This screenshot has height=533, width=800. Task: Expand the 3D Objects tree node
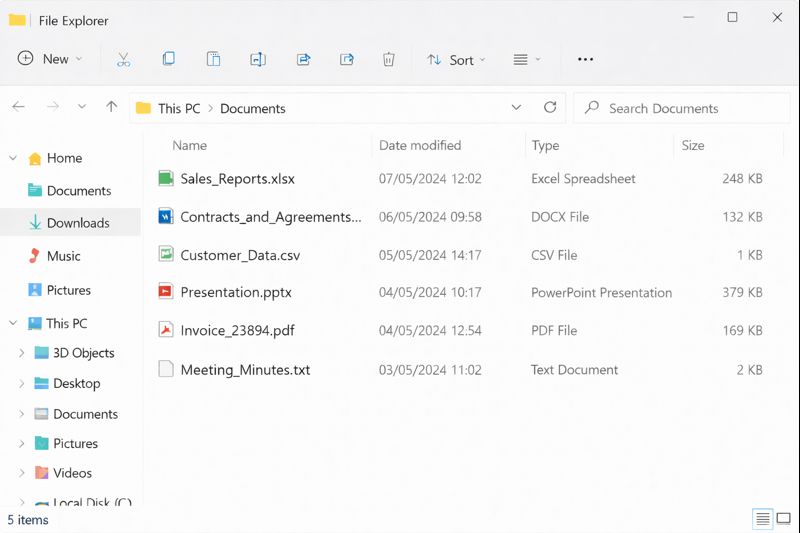click(x=22, y=353)
